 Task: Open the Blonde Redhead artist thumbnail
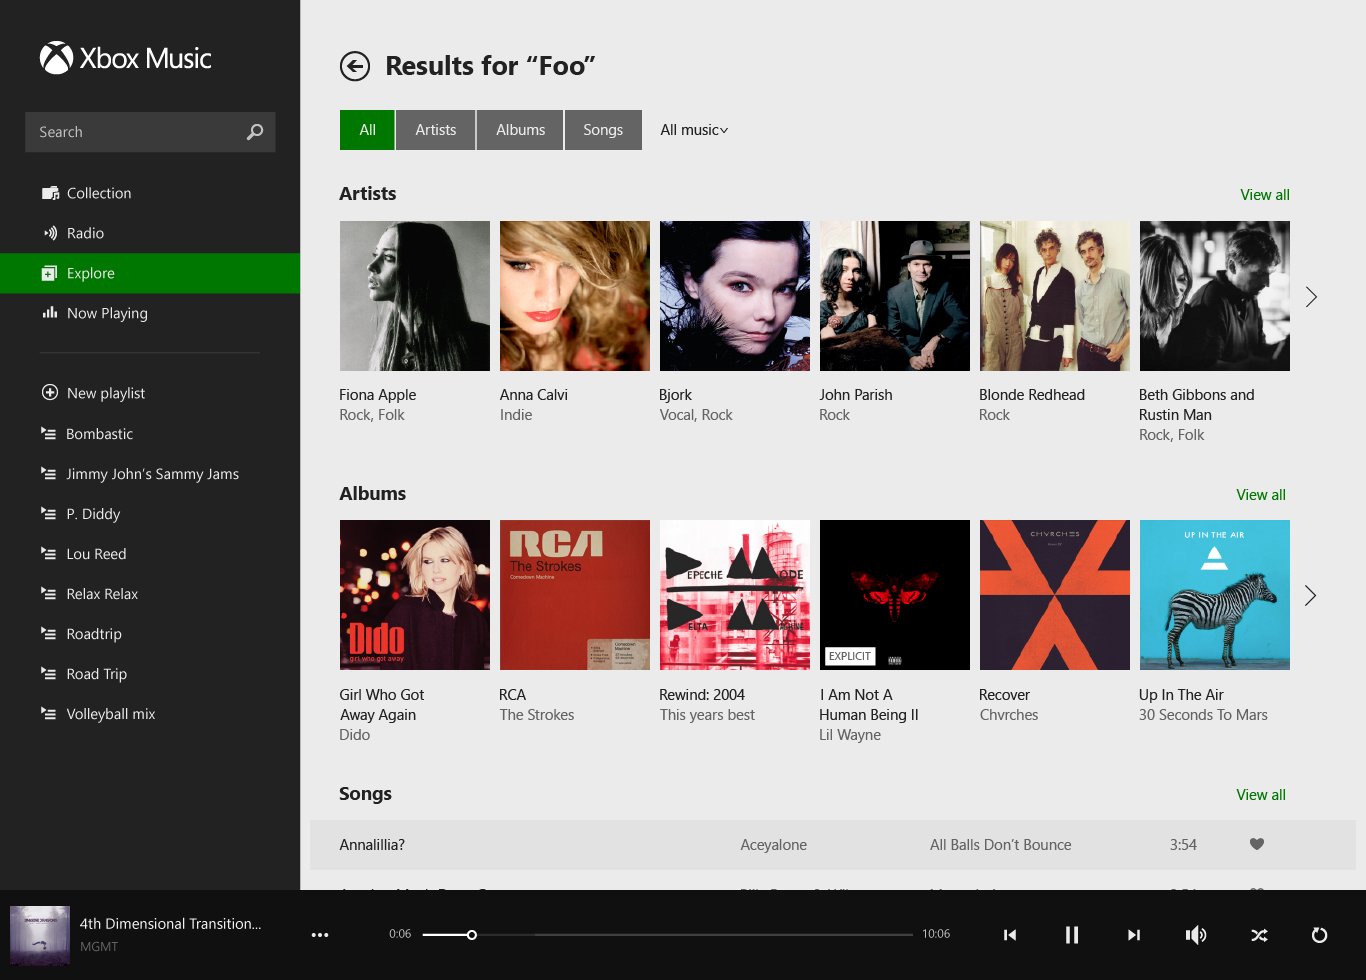click(1055, 296)
